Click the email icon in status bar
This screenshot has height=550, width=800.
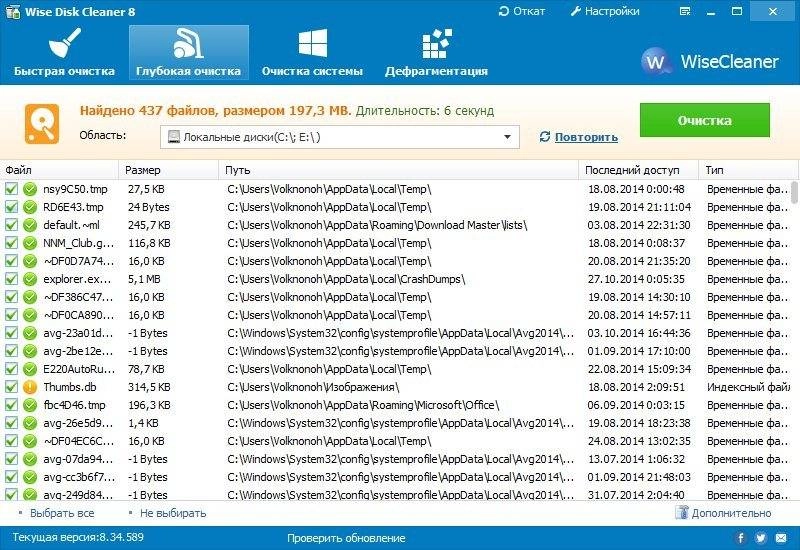(781, 538)
